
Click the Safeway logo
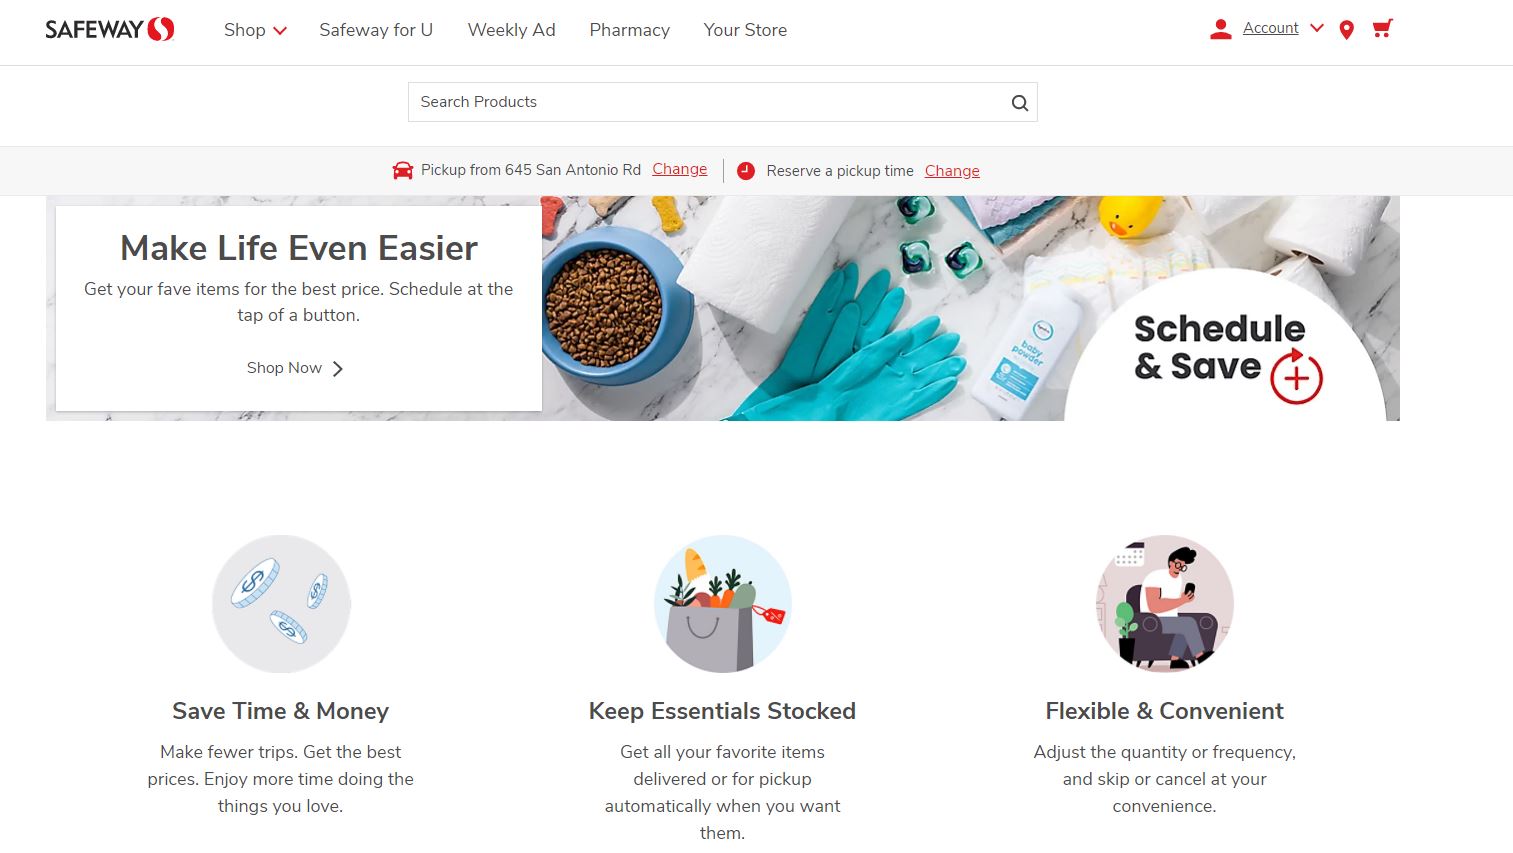click(x=110, y=29)
